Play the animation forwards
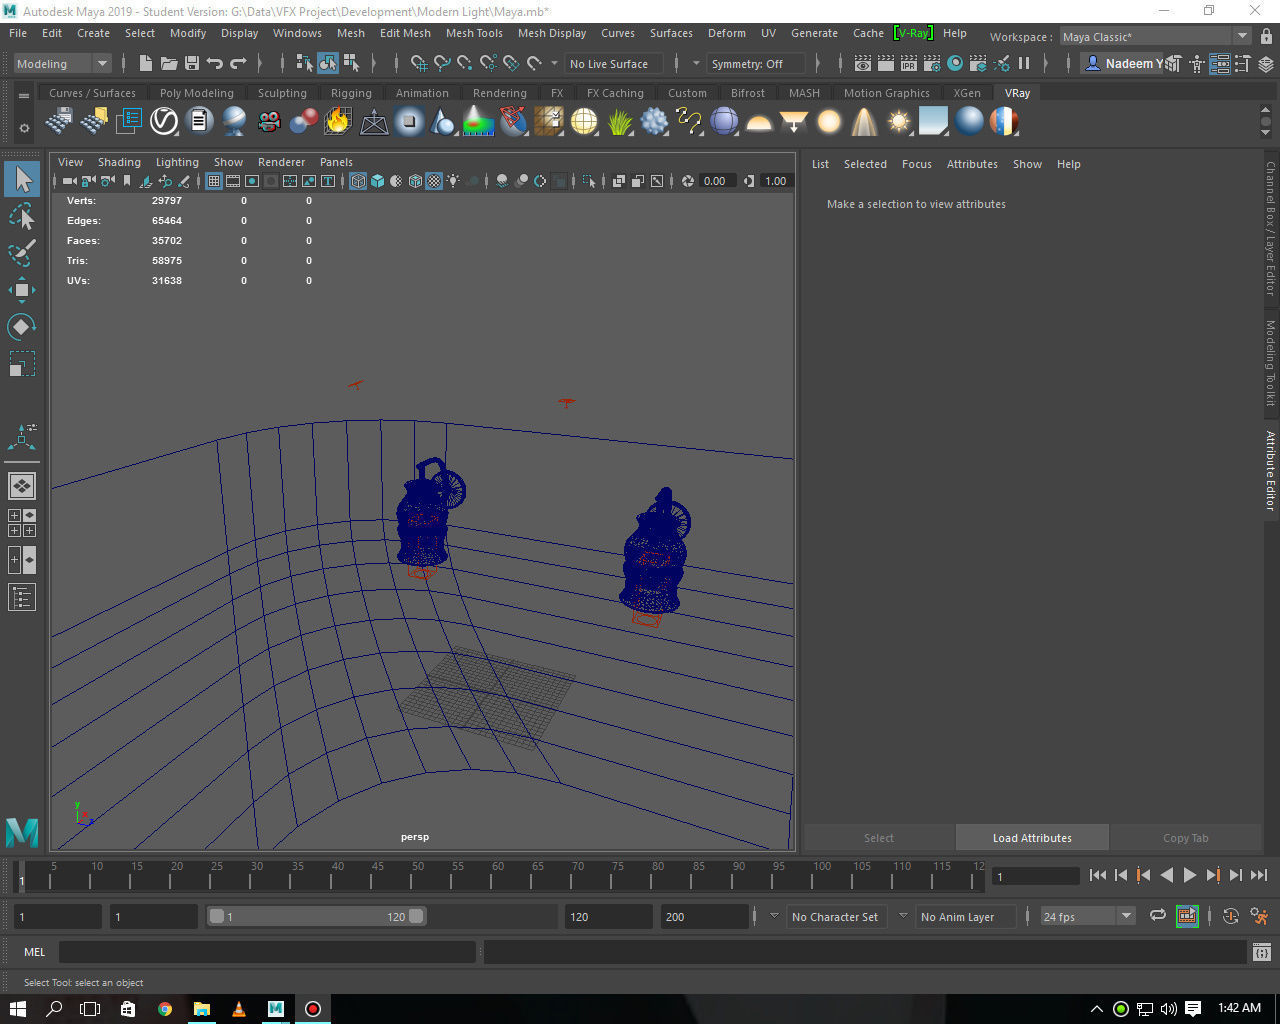This screenshot has height=1024, width=1280. point(1189,875)
